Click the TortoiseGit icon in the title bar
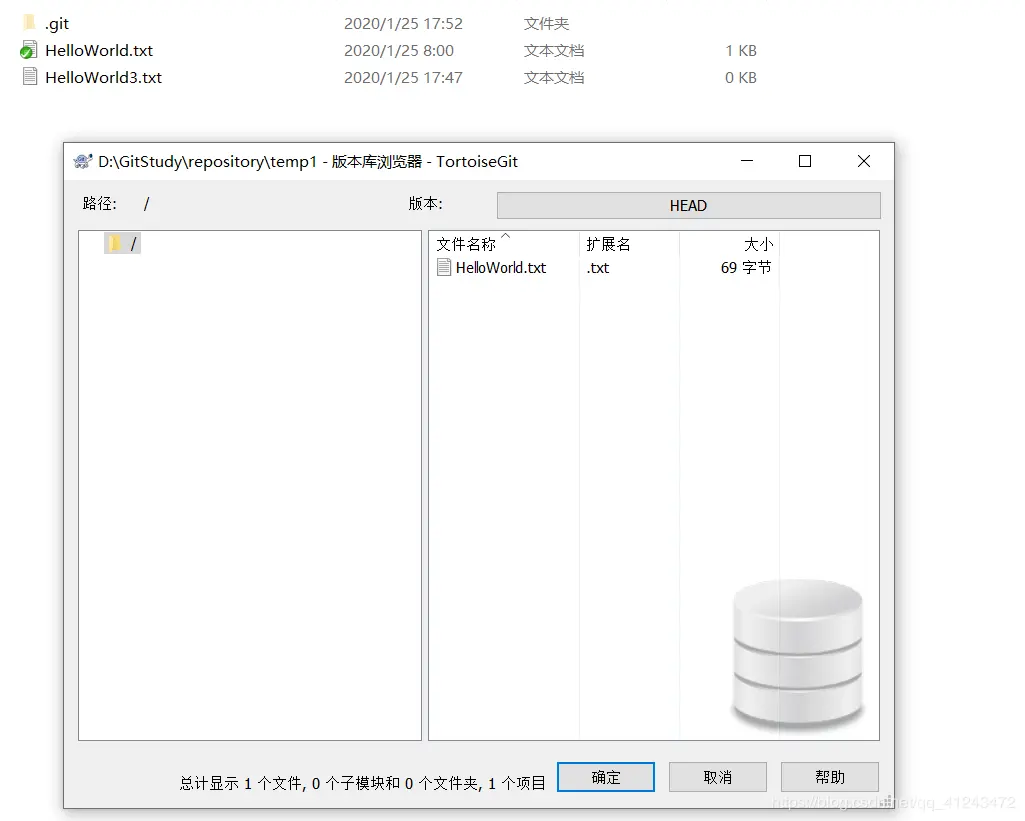The width and height of the screenshot is (1025, 821). [x=80, y=161]
